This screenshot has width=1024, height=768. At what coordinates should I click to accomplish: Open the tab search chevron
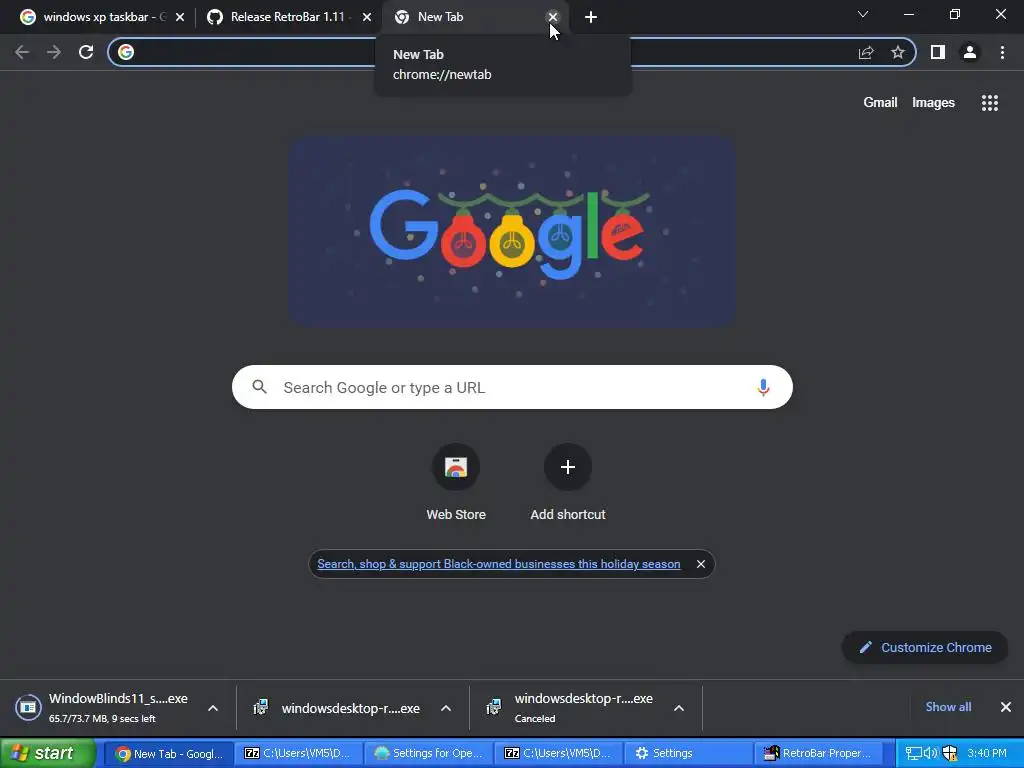pyautogui.click(x=863, y=14)
